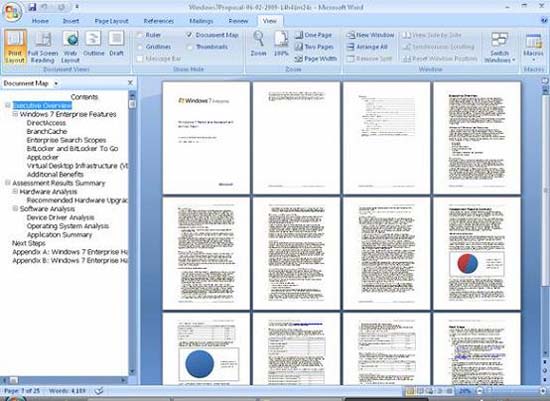
Task: Switch to the References tab
Action: point(159,21)
